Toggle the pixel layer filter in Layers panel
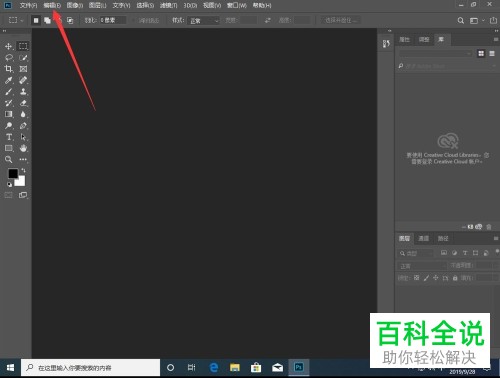The image size is (500, 378). (444, 253)
